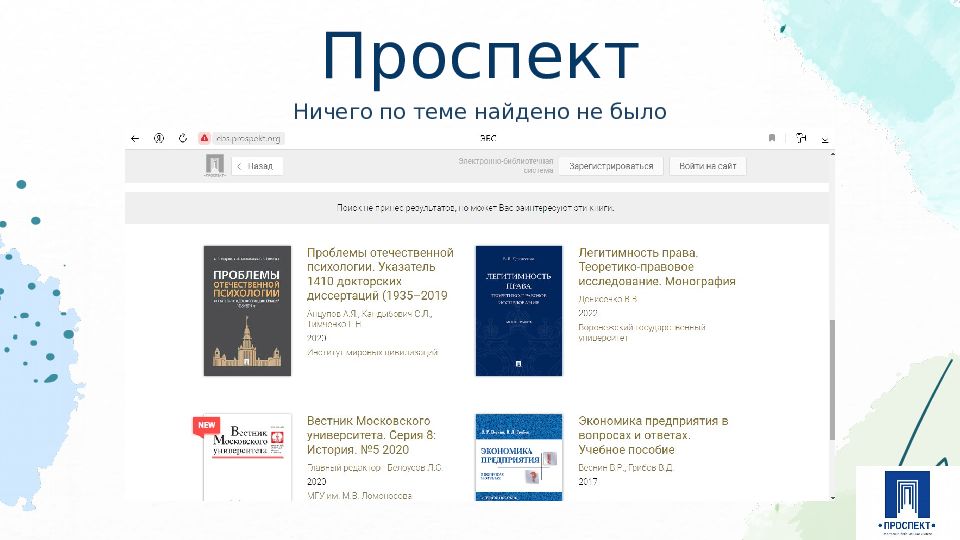Screen dimensions: 960x540
Task: Click the no-results search message
Action: coord(476,208)
